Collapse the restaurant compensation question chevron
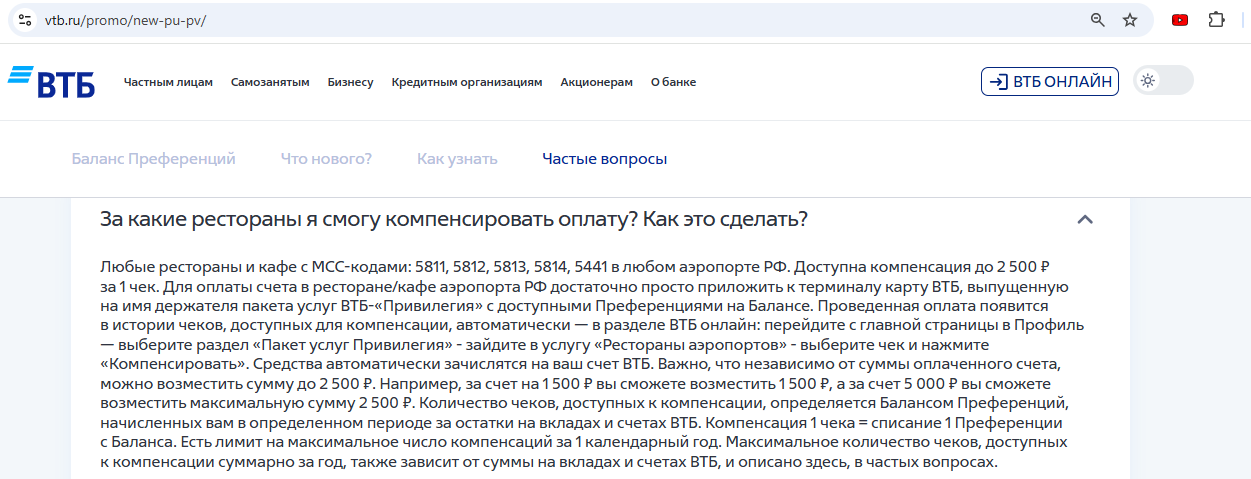This screenshot has width=1251, height=479. [x=1085, y=220]
